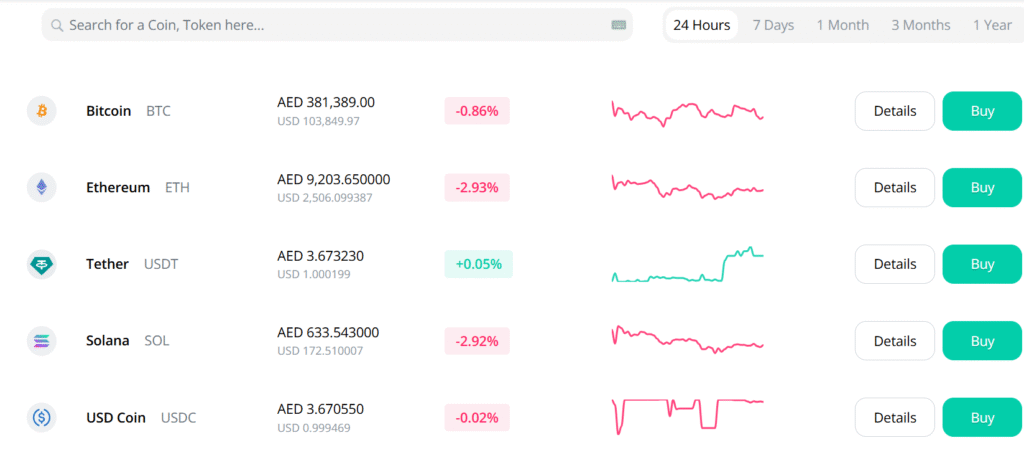Viewport: 1024px width, 458px height.
Task: Click the magnifier icon in search bar
Action: (x=57, y=25)
